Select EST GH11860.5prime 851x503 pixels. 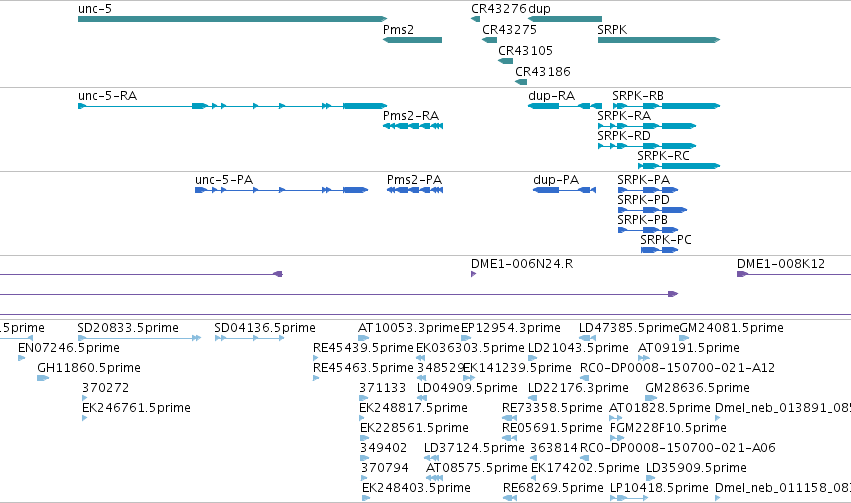coord(43,378)
